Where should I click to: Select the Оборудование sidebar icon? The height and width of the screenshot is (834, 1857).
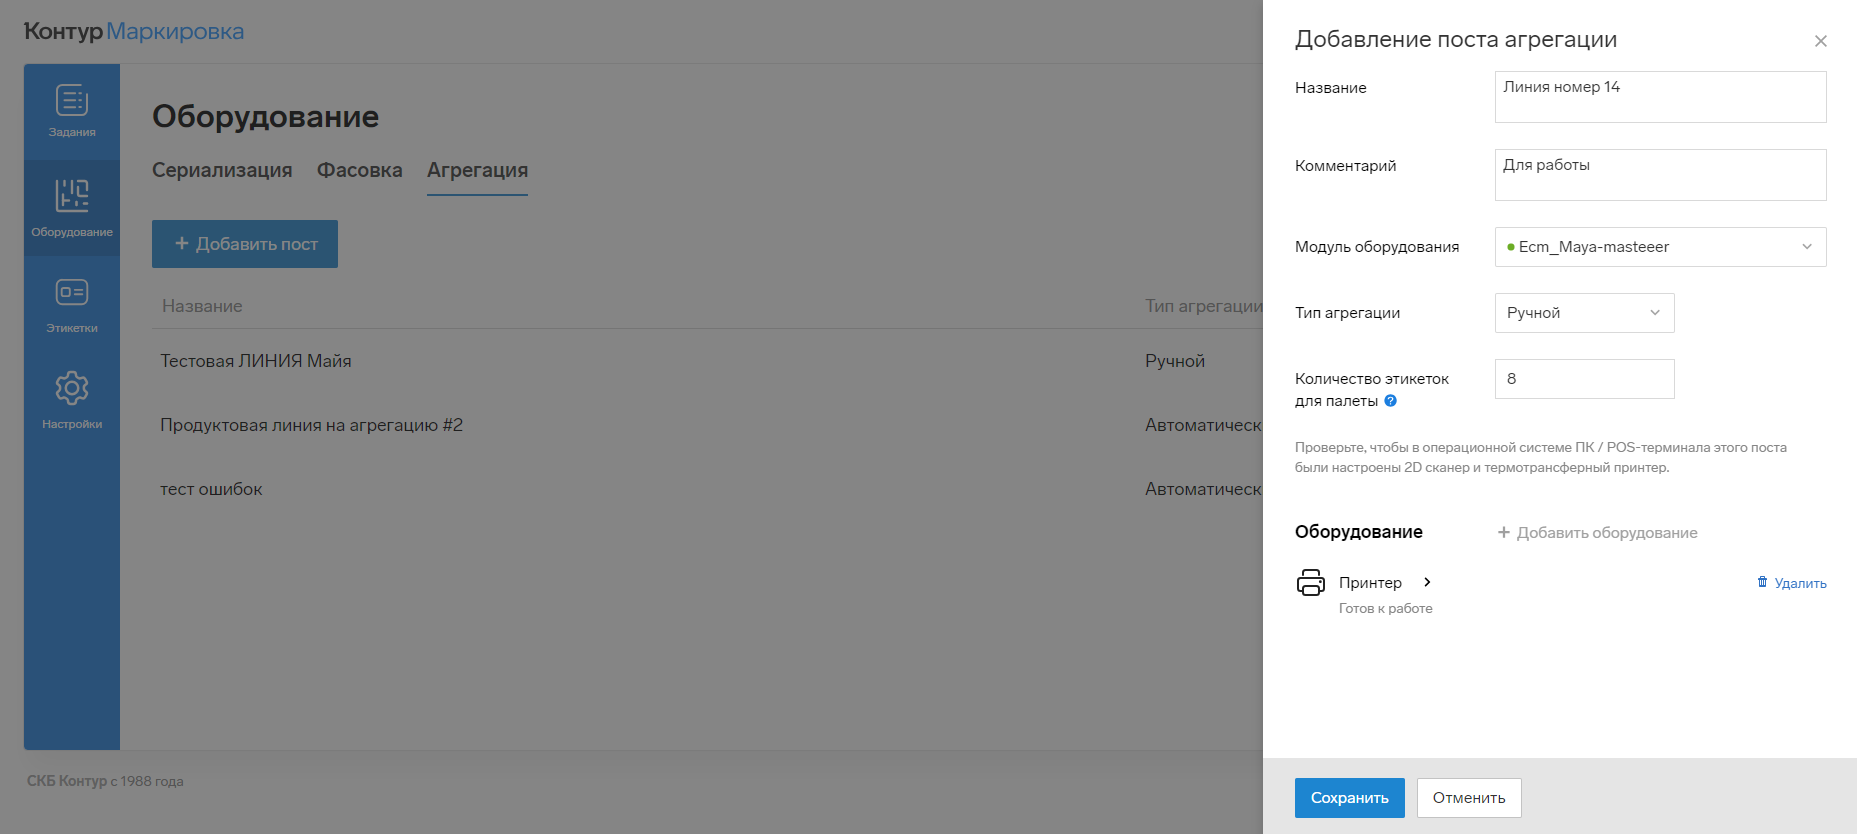coord(72,196)
